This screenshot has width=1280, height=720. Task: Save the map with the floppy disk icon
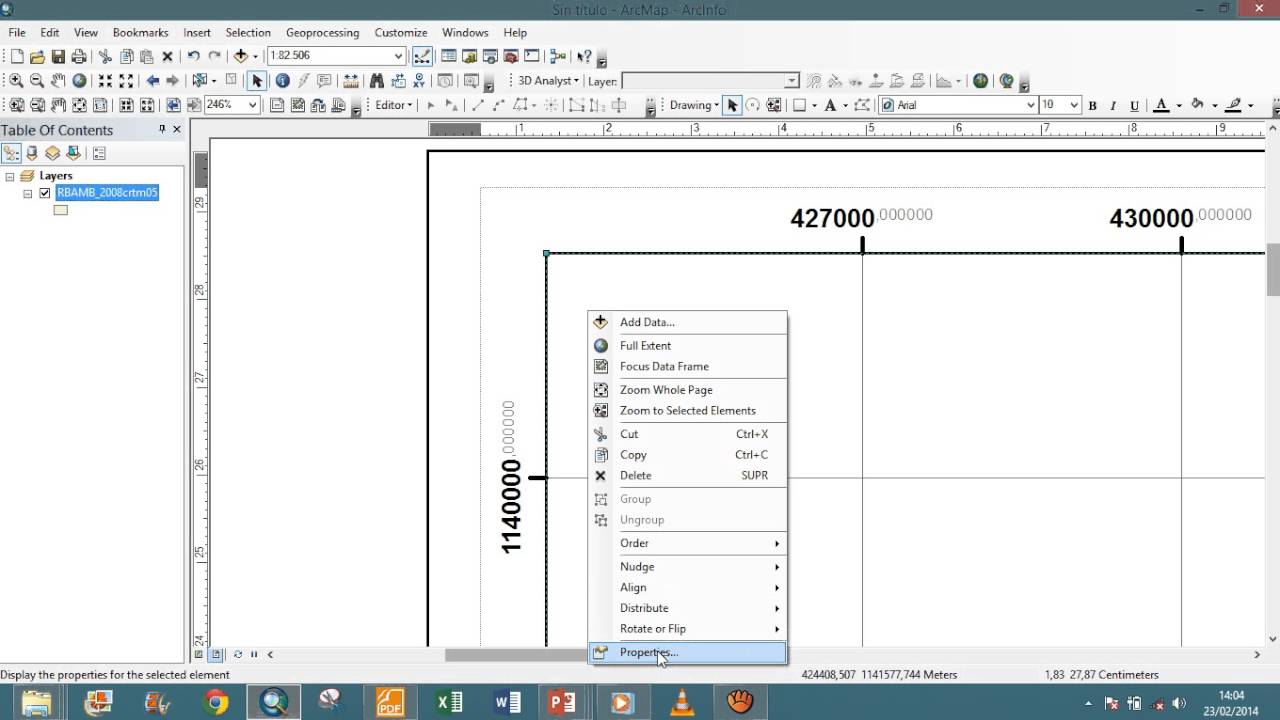(x=58, y=57)
